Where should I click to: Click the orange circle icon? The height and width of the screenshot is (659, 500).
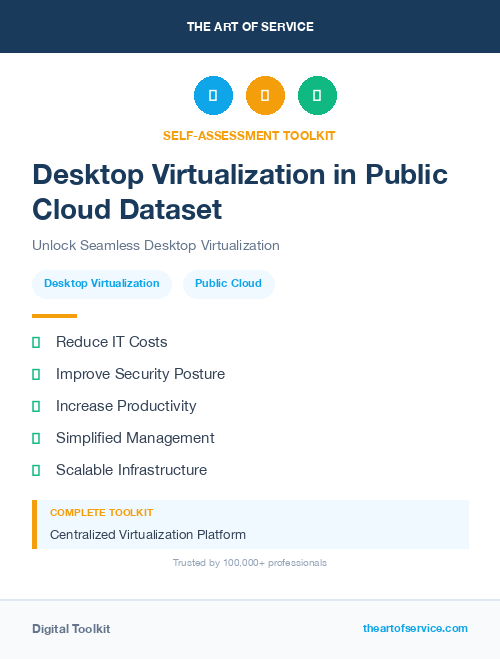(x=265, y=95)
